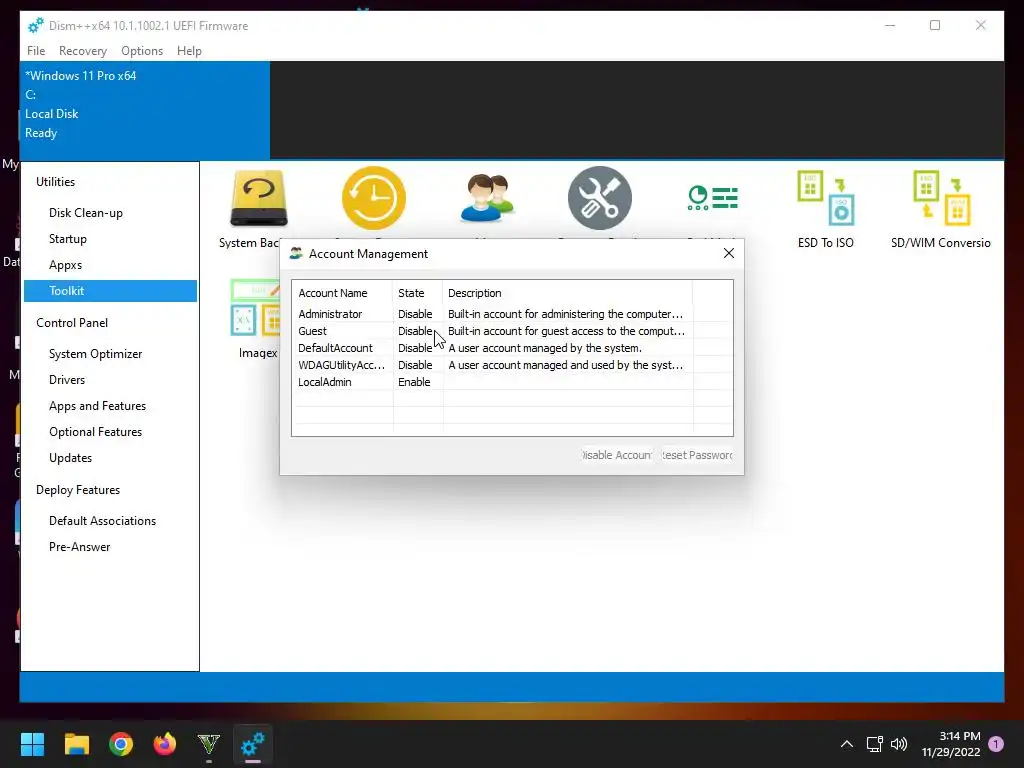Open the wrench and screwdriver repair icon
The height and width of the screenshot is (768, 1024).
[x=600, y=198]
